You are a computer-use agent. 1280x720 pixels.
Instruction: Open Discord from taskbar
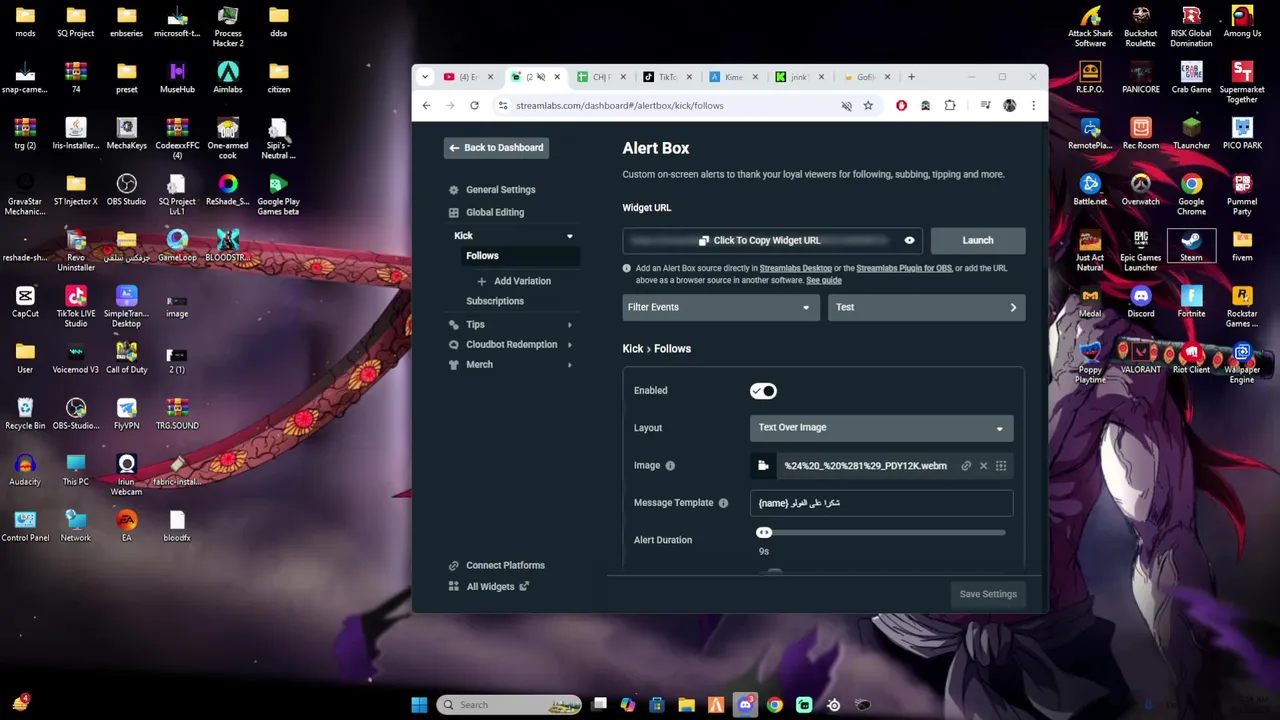(745, 705)
